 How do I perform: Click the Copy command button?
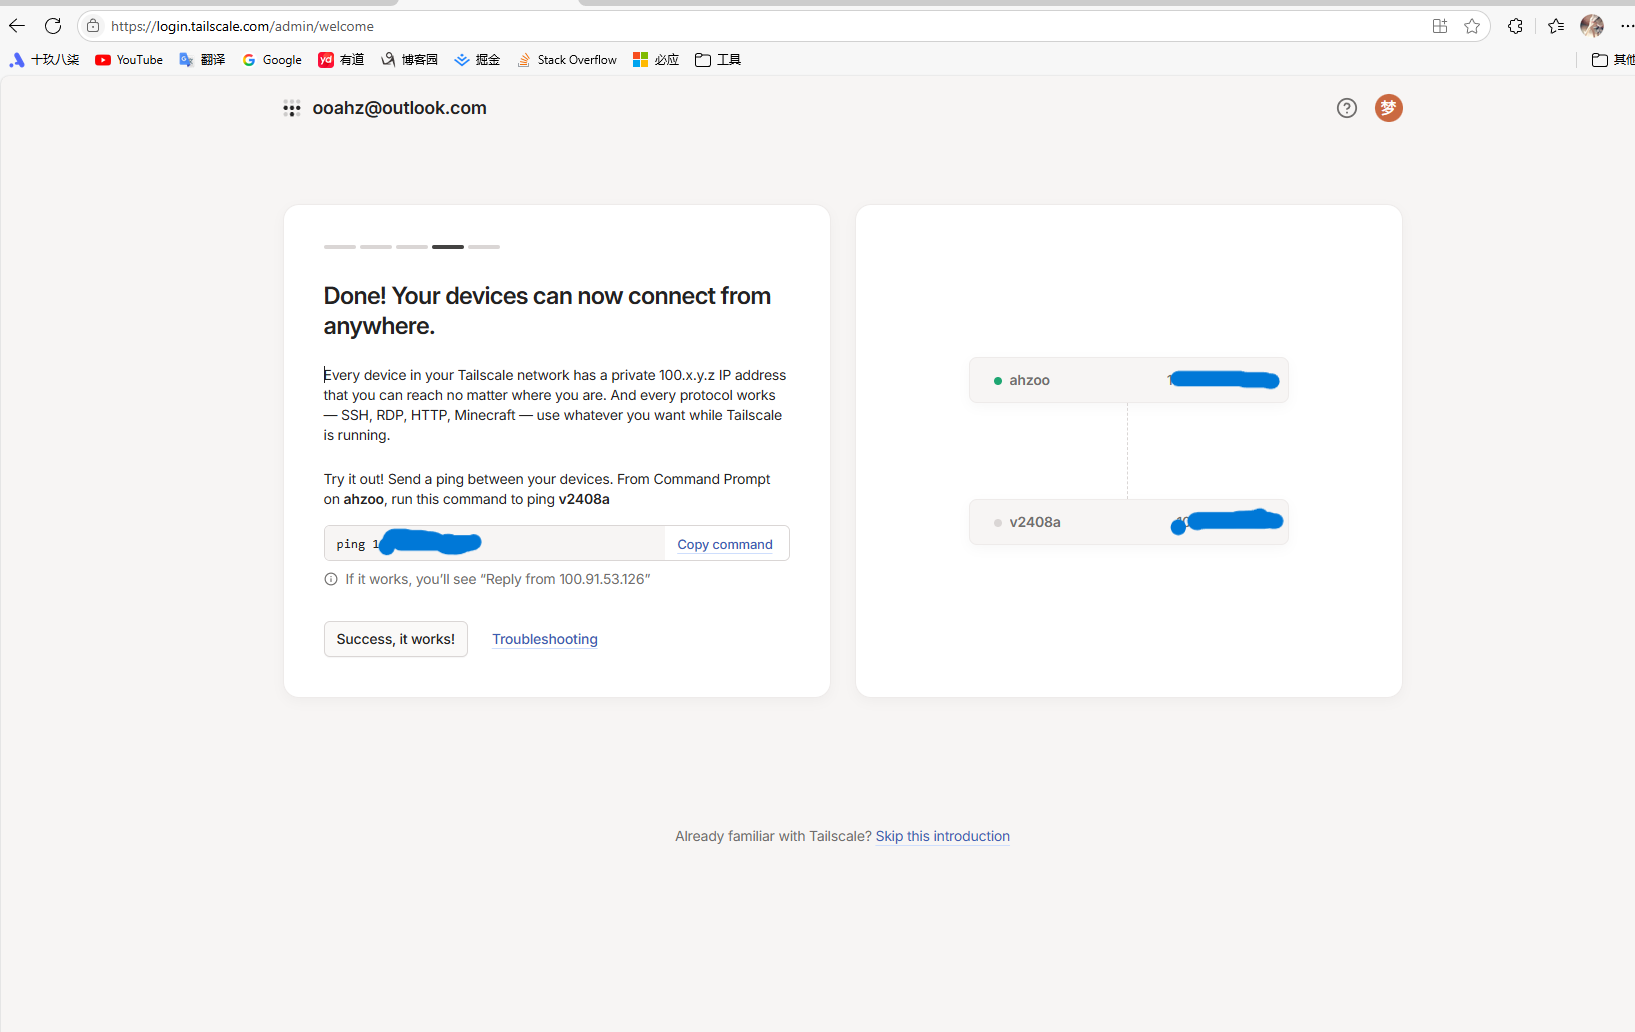click(x=725, y=544)
